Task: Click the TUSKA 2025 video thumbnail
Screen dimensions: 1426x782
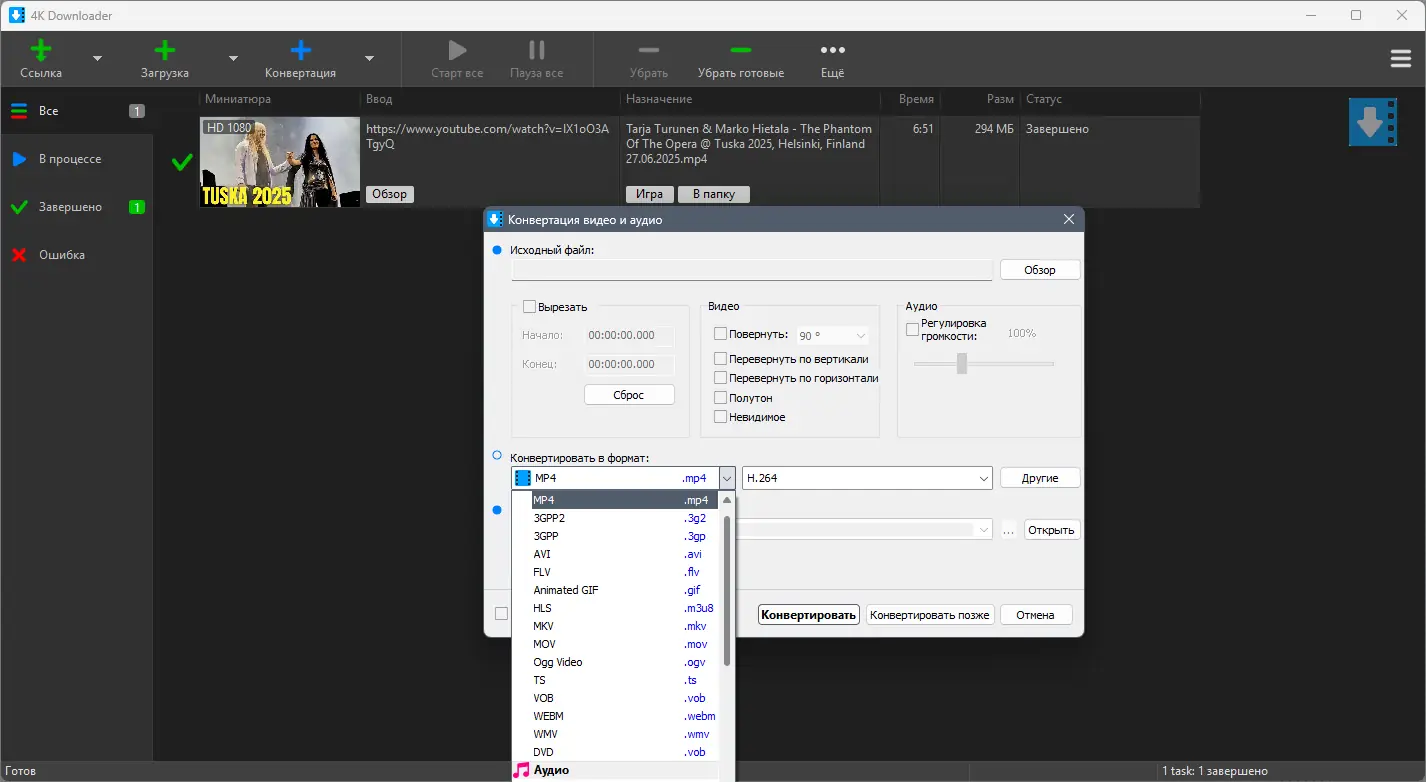Action: coord(280,162)
